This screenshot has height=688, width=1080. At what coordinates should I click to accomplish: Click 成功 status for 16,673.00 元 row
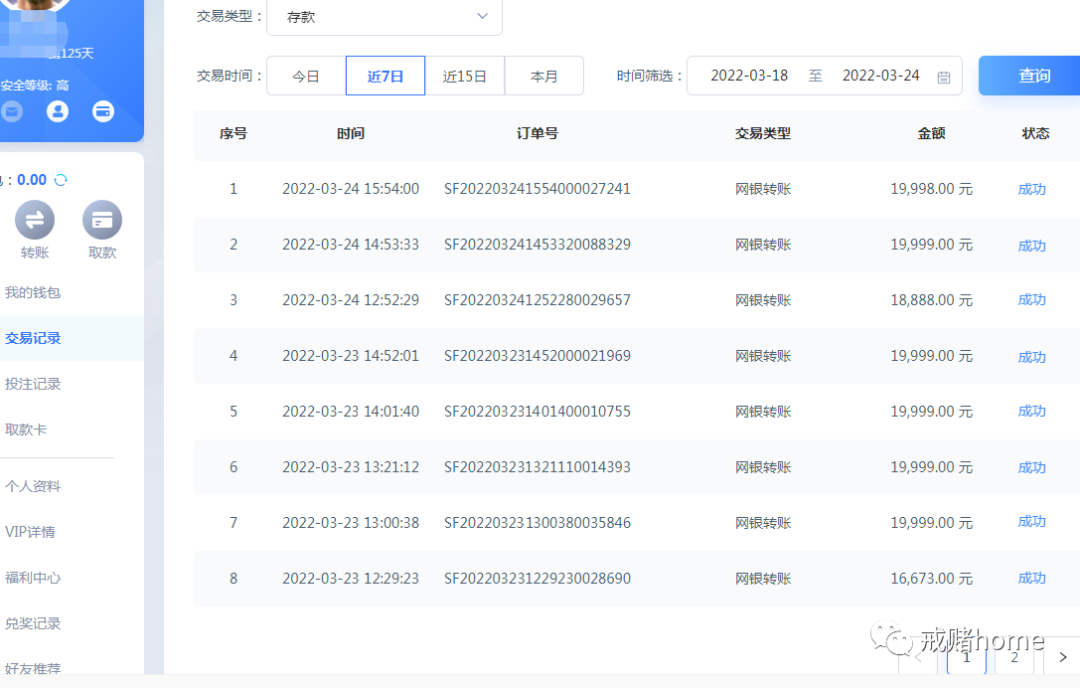pos(1032,578)
